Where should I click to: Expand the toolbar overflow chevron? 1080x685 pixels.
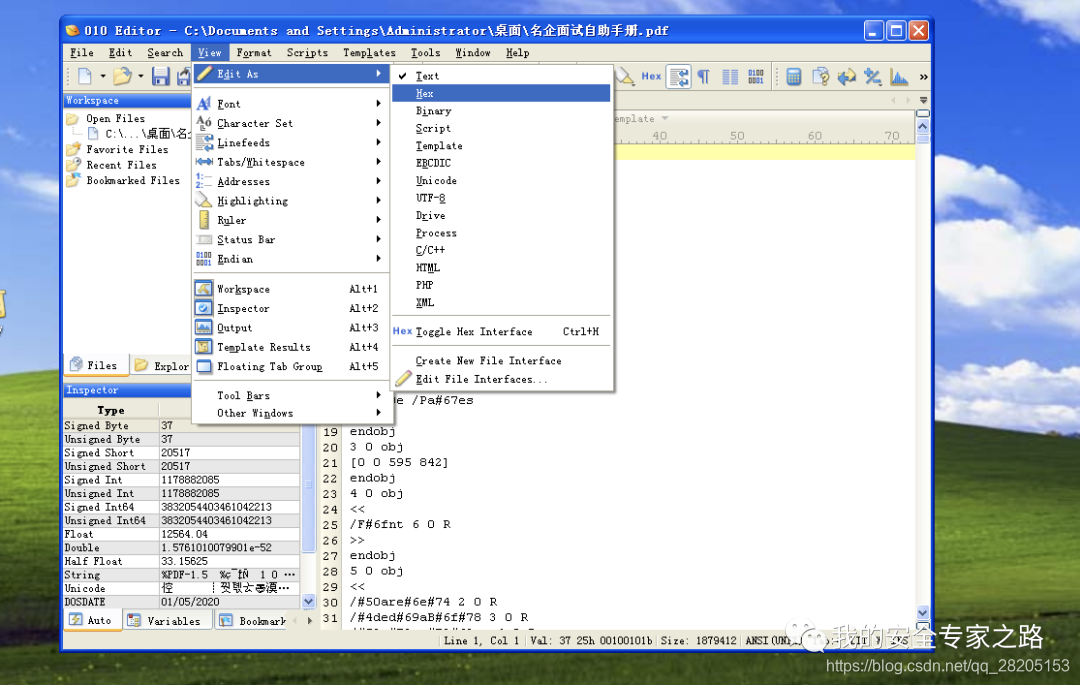click(x=924, y=76)
